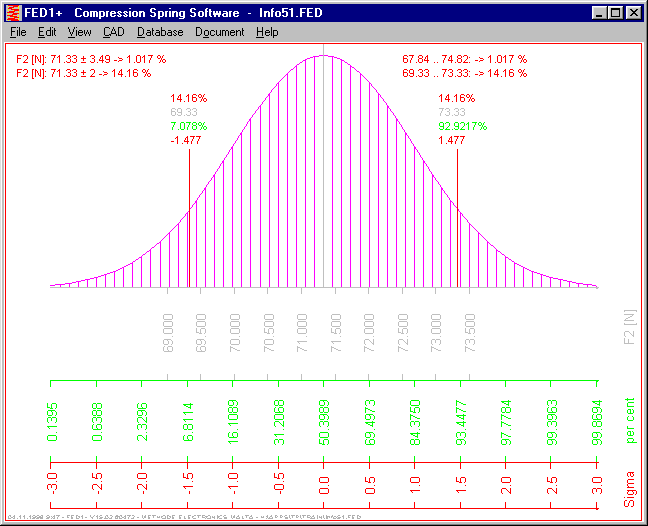The image size is (648, 526).
Task: Click the red text 'F2 [N]: 71.33 ± 2 -> 14.16 %'
Action: tap(84, 73)
